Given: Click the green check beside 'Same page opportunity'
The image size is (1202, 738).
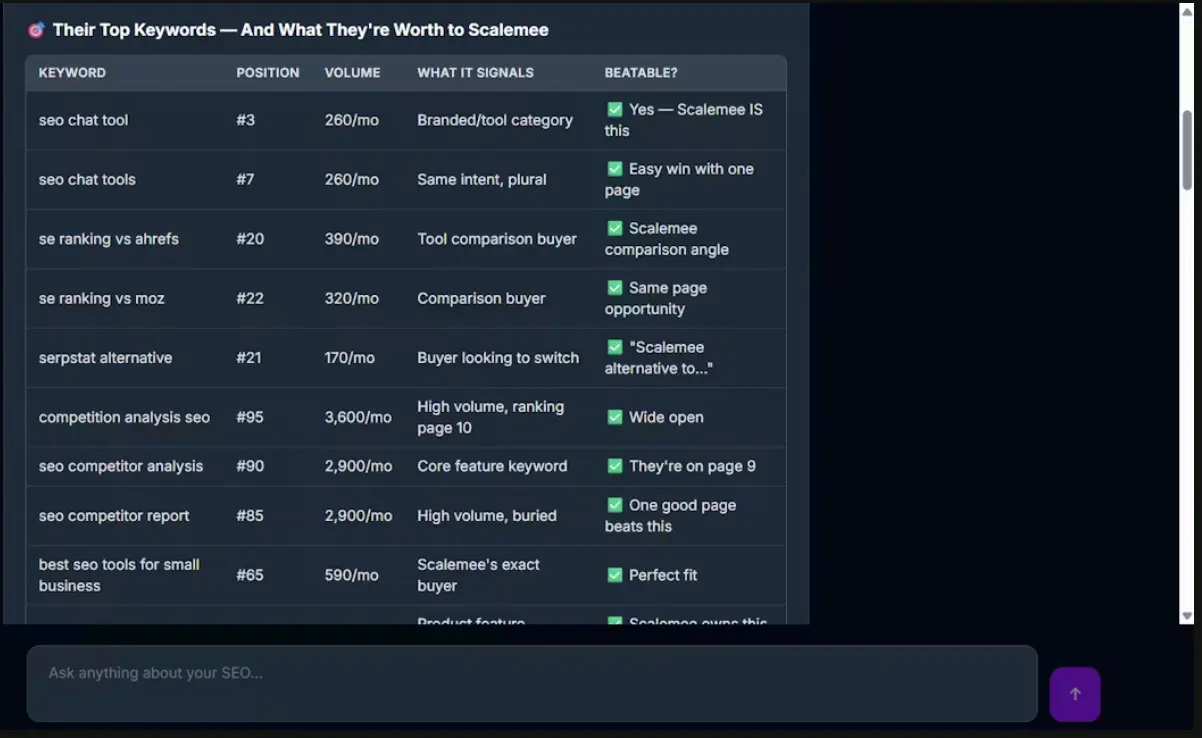Looking at the screenshot, I should pyautogui.click(x=615, y=288).
